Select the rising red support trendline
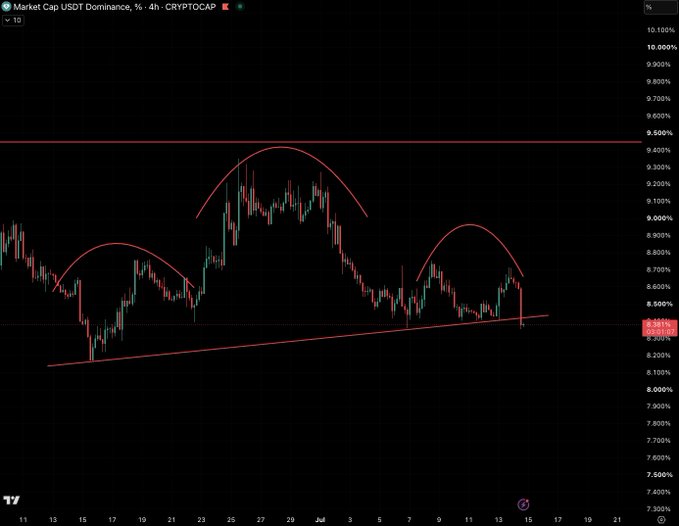Screen dimensions: 679x526 coord(299,341)
